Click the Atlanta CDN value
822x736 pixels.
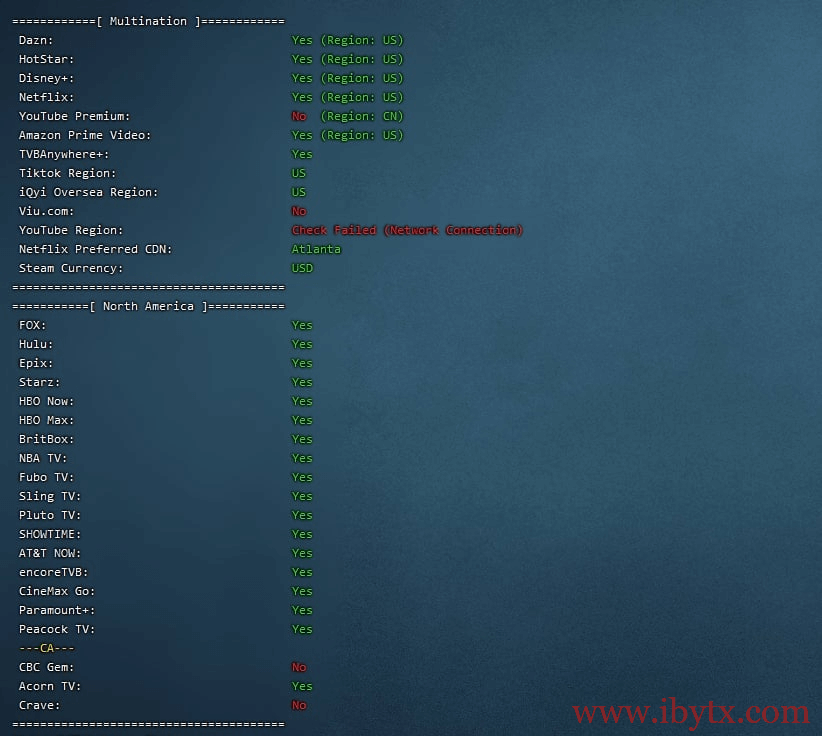[x=316, y=249]
